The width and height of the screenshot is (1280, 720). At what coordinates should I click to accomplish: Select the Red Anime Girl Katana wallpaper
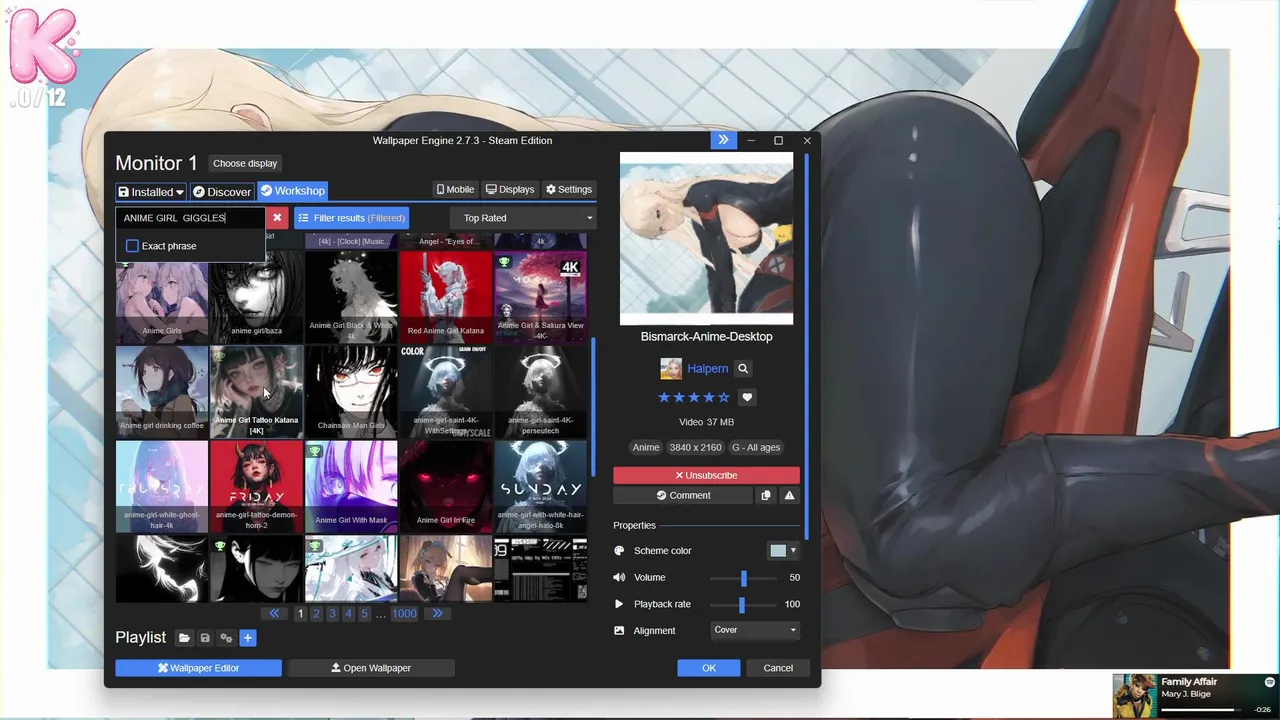[445, 297]
